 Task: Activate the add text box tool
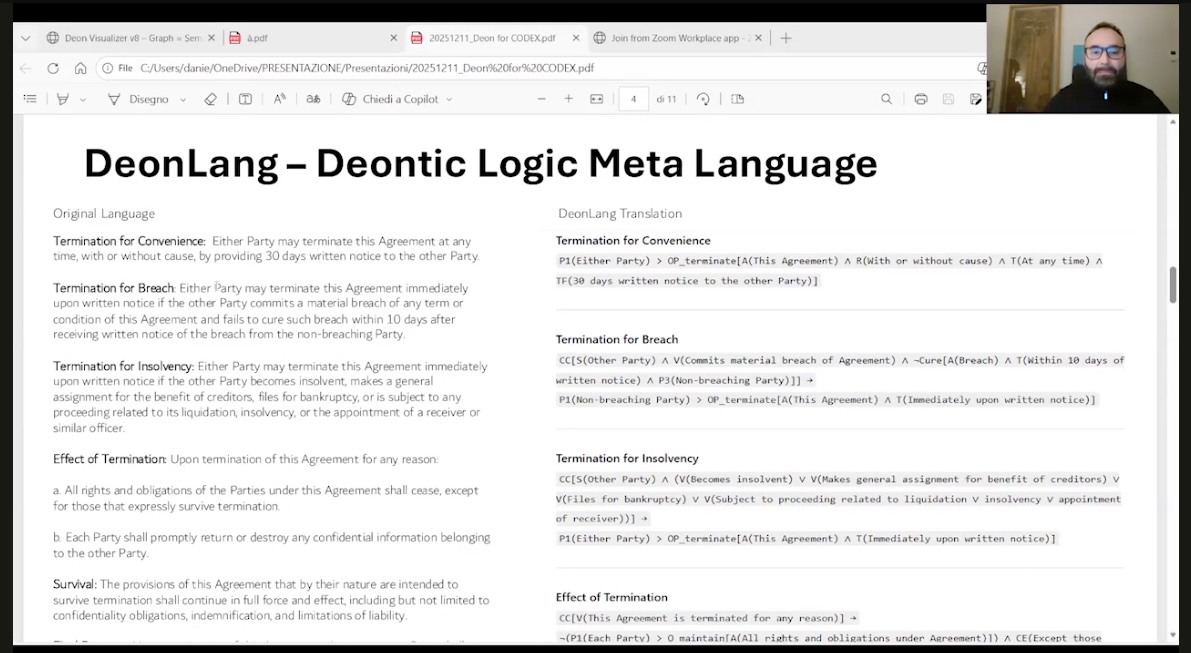tap(245, 99)
